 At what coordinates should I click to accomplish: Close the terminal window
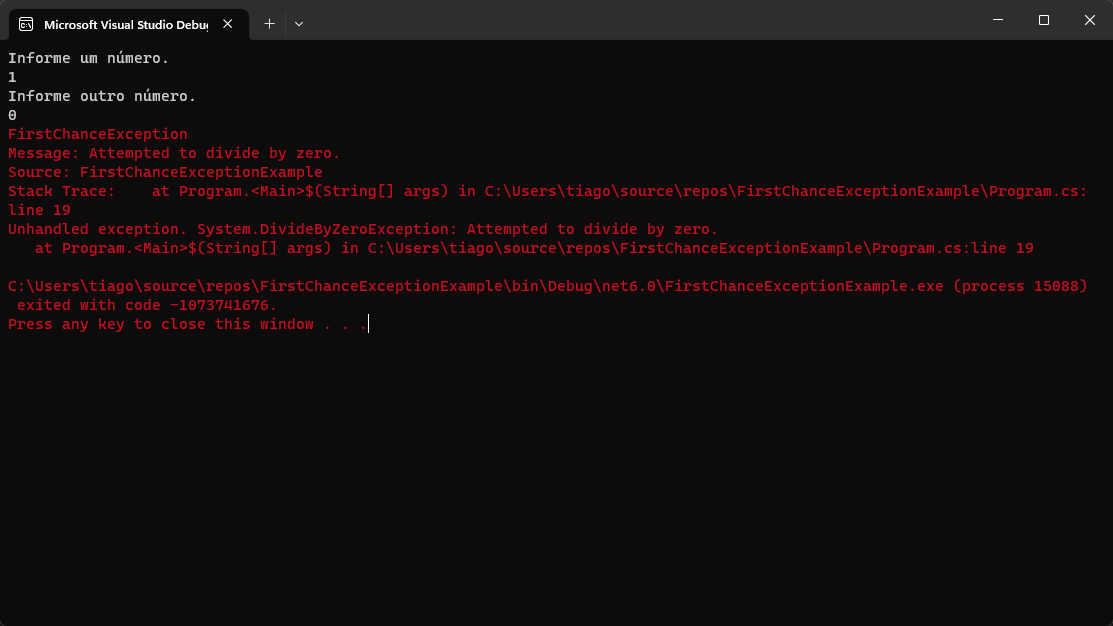coord(1090,20)
